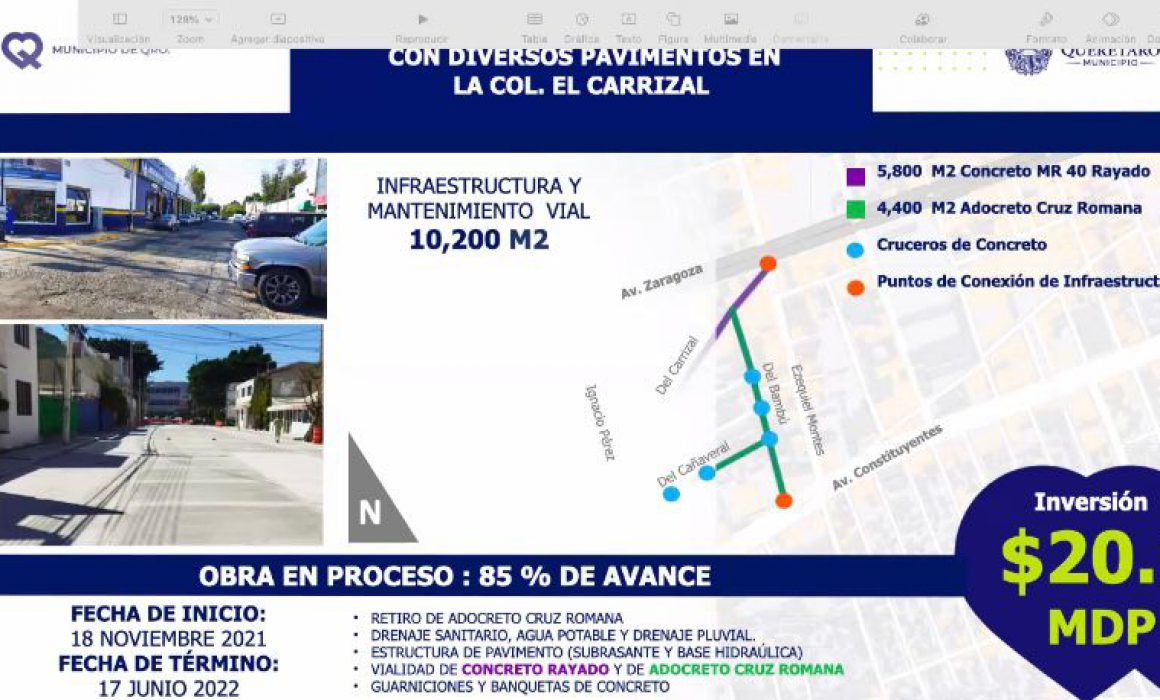Screen dimensions: 1160x700
Task: Toggle the Formato inspector panel
Action: coord(1046,27)
